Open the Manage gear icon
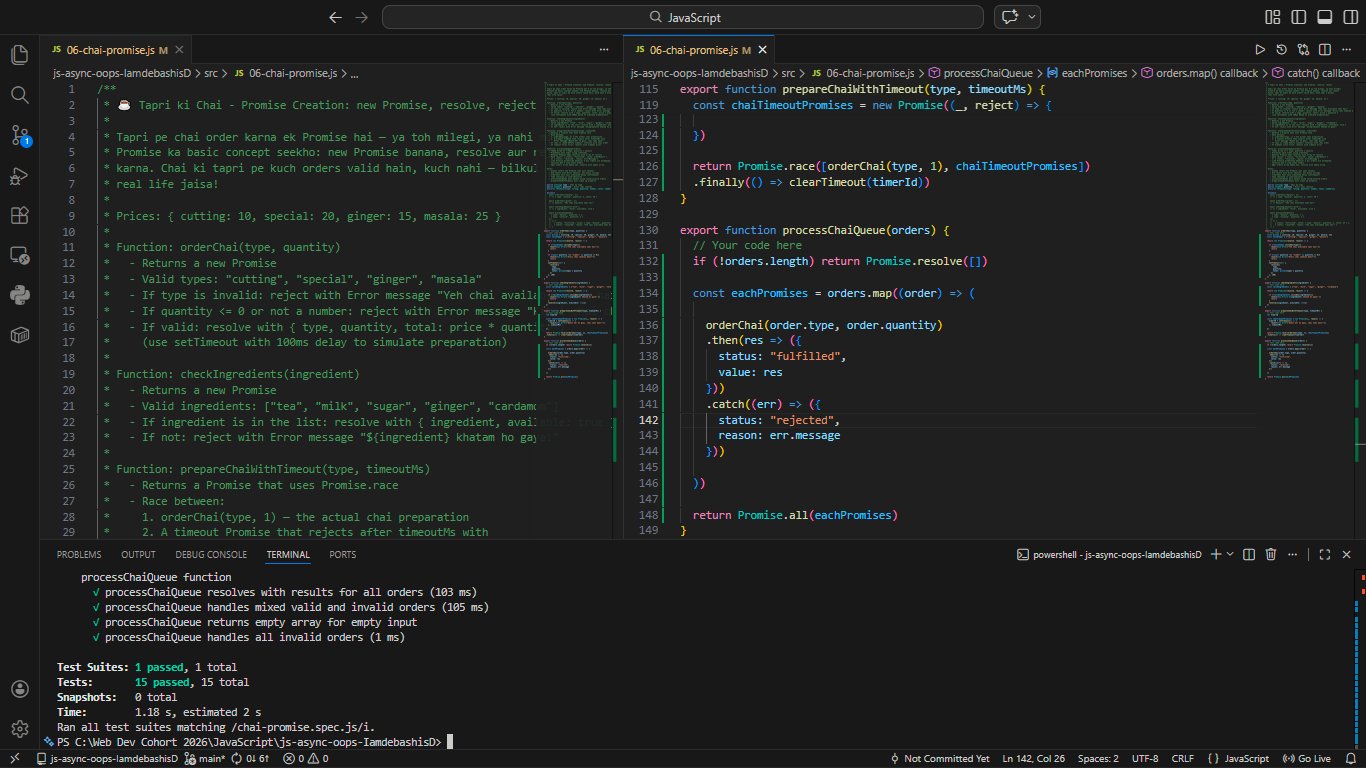1366x768 pixels. pos(19,728)
